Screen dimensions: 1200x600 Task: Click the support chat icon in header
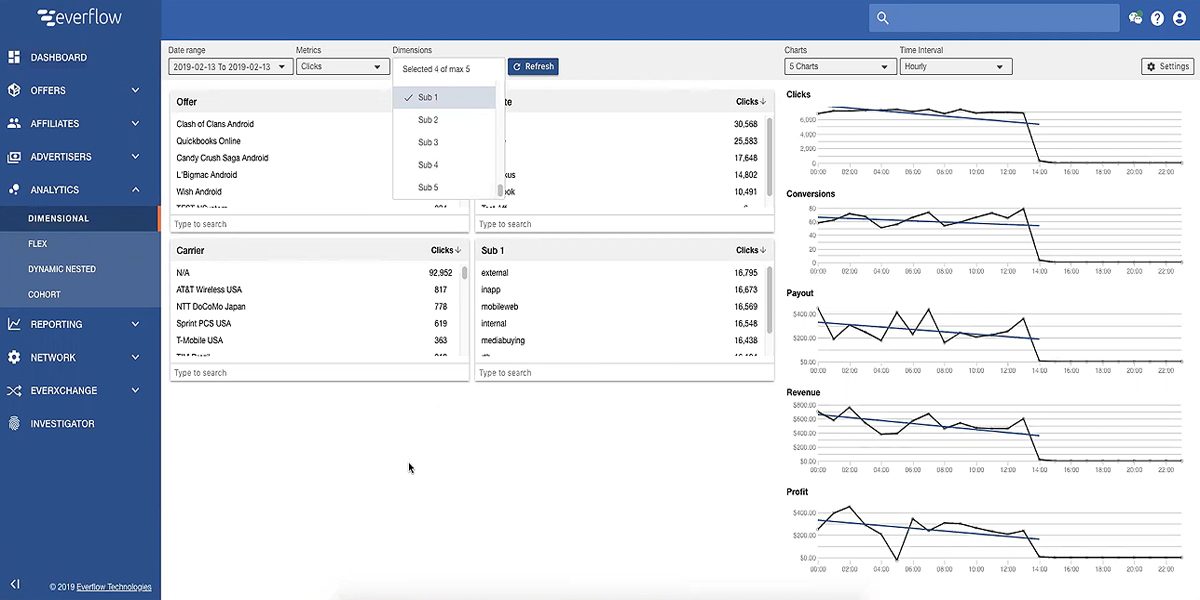[x=1134, y=17]
